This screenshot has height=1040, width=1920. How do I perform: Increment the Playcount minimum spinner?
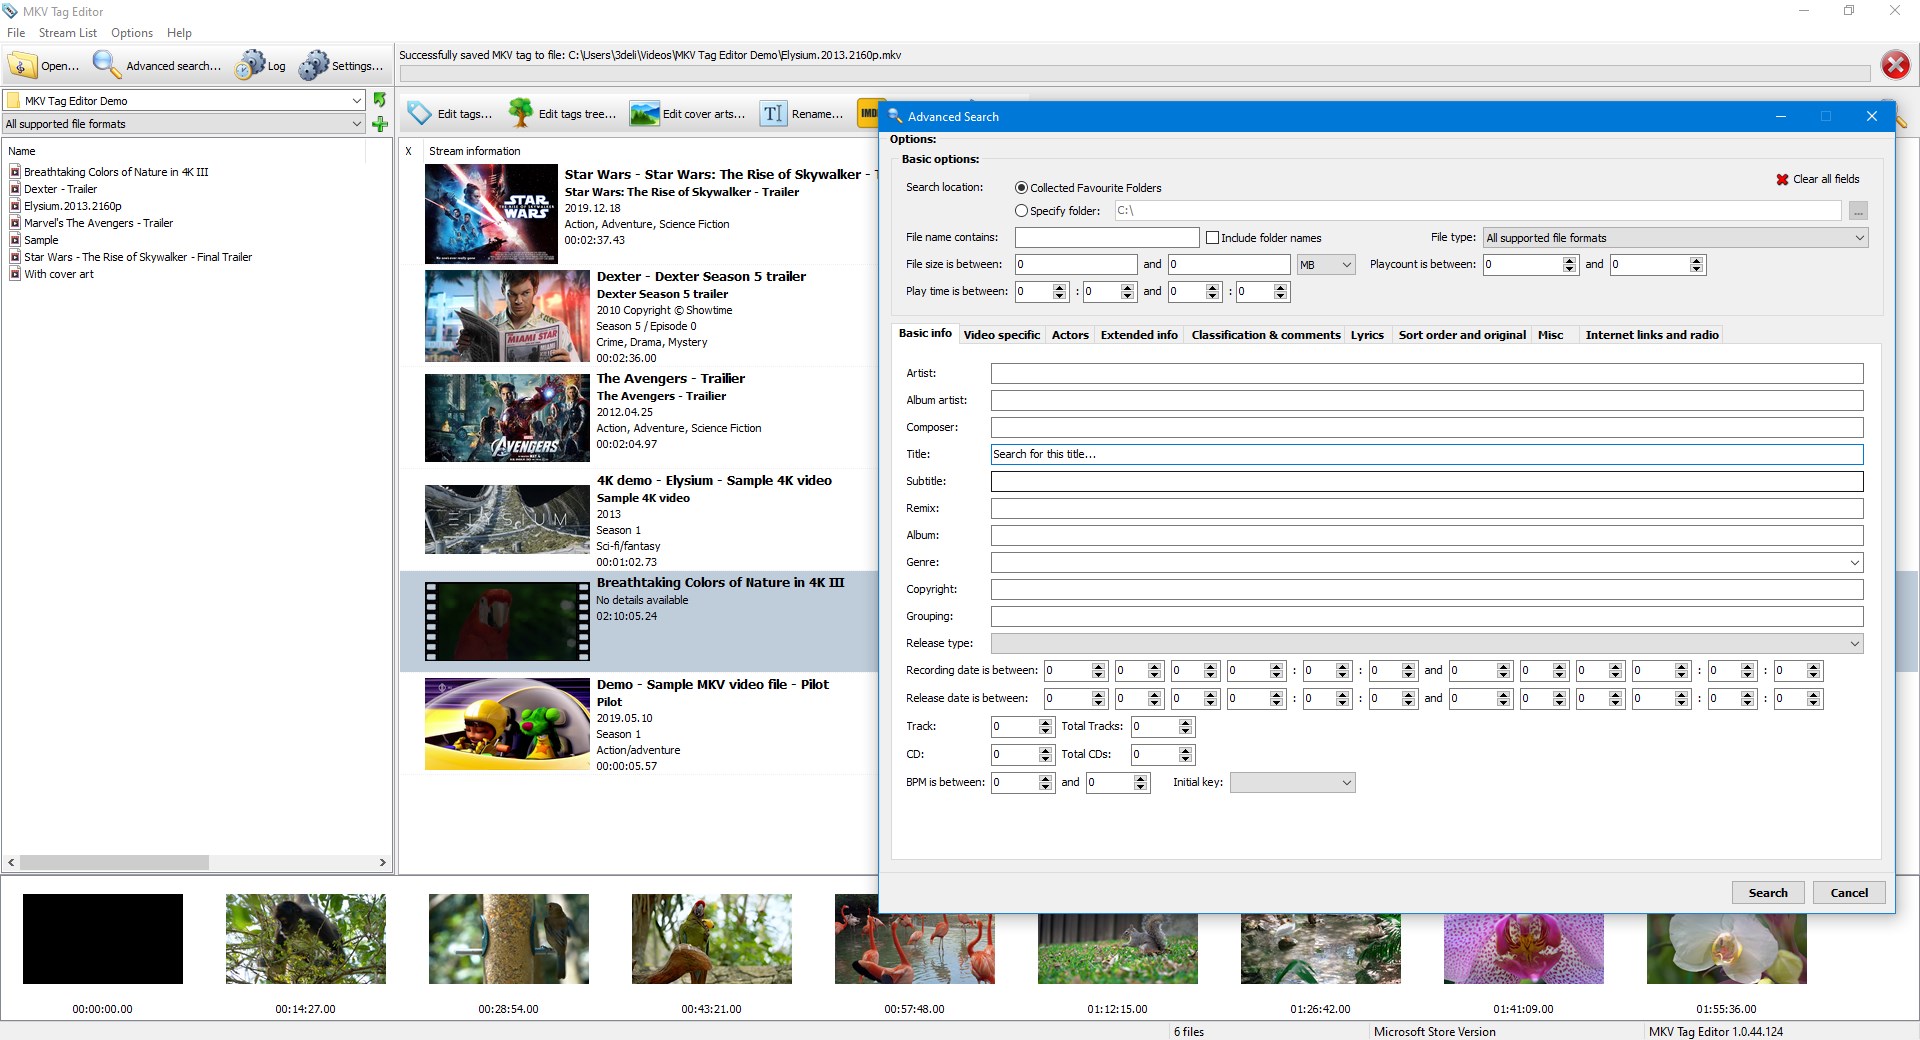(1569, 260)
